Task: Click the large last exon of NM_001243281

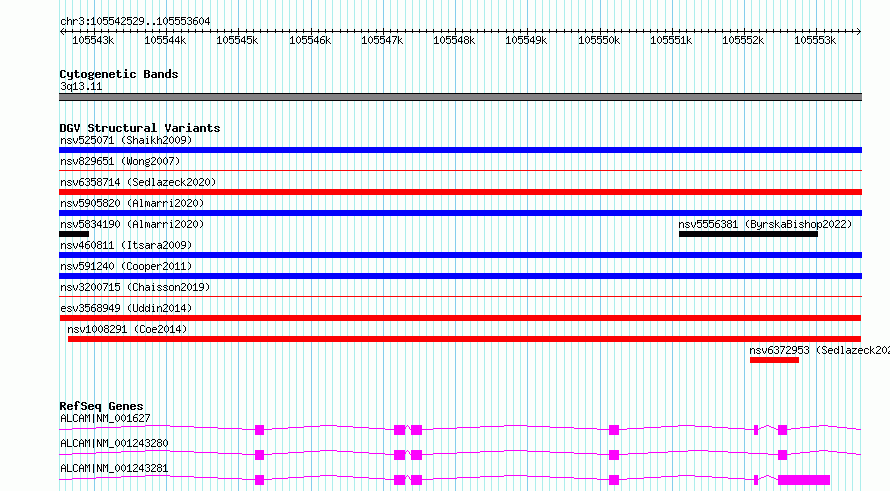Action: click(x=804, y=480)
